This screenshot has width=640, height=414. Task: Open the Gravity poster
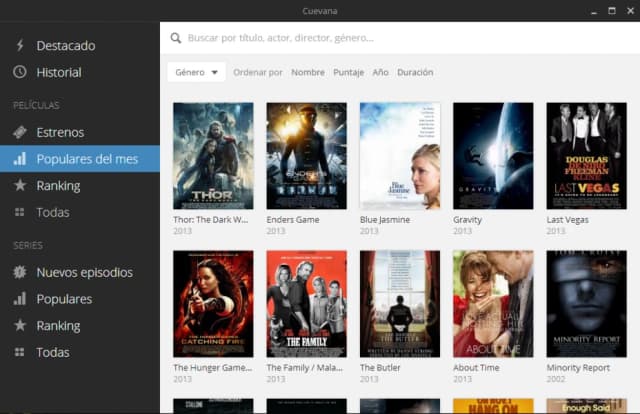tap(493, 156)
